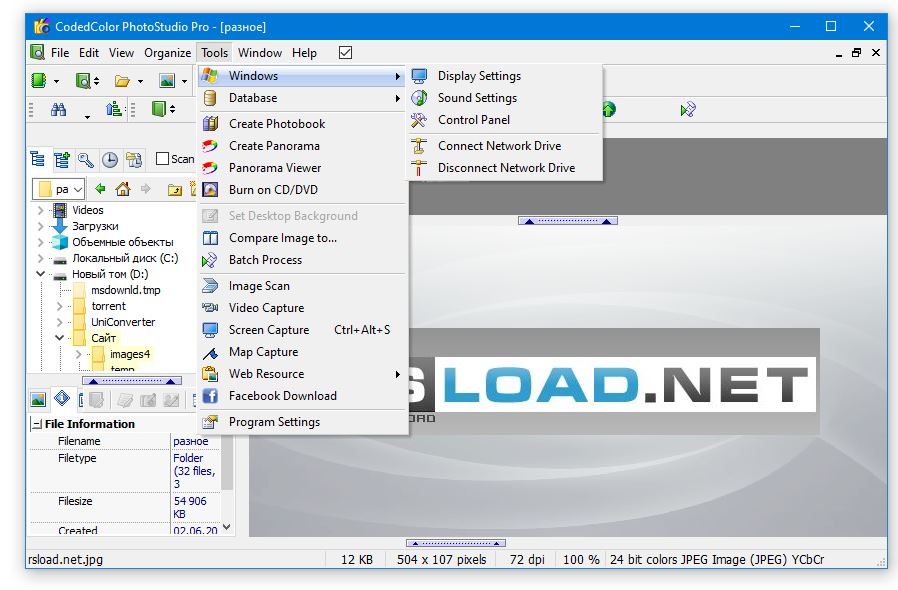Click the green notebook icon in the top toolbar

(x=39, y=80)
